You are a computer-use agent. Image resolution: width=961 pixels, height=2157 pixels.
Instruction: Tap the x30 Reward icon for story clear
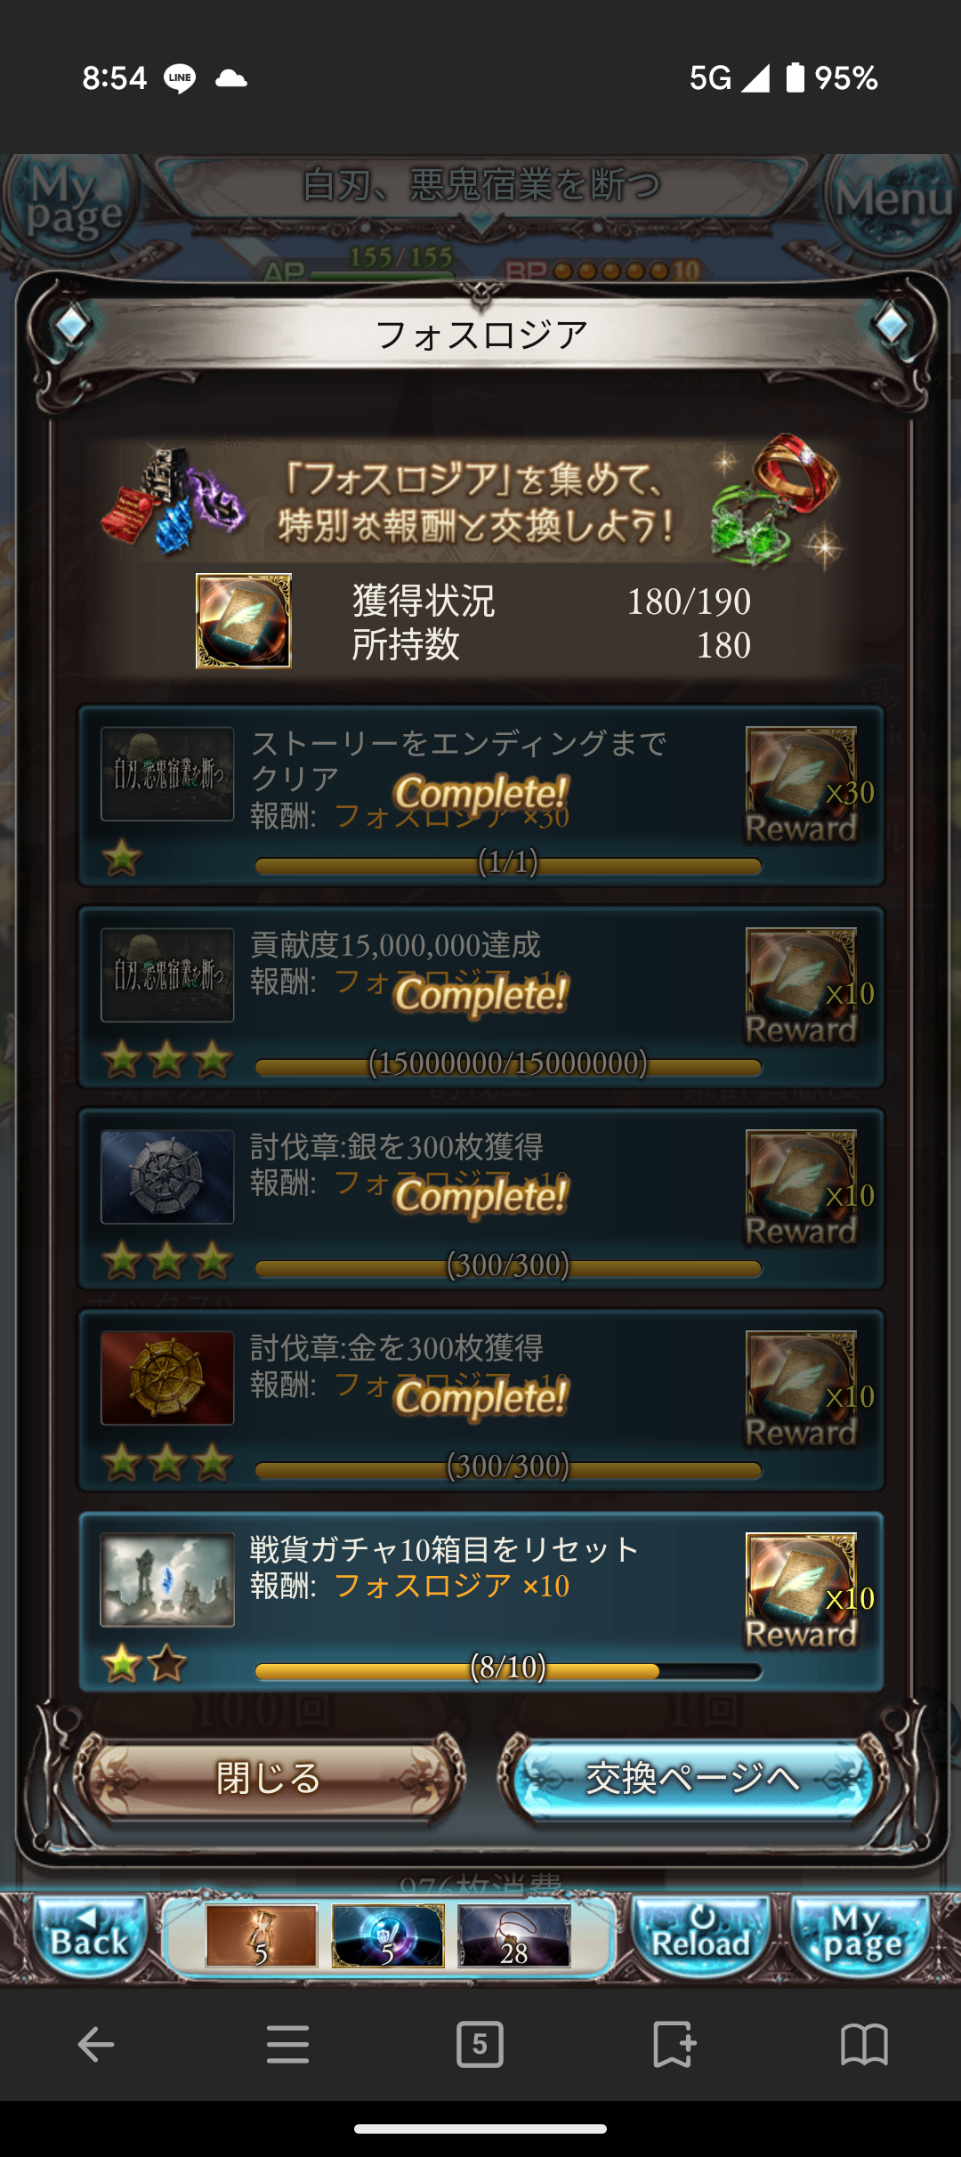tap(801, 785)
